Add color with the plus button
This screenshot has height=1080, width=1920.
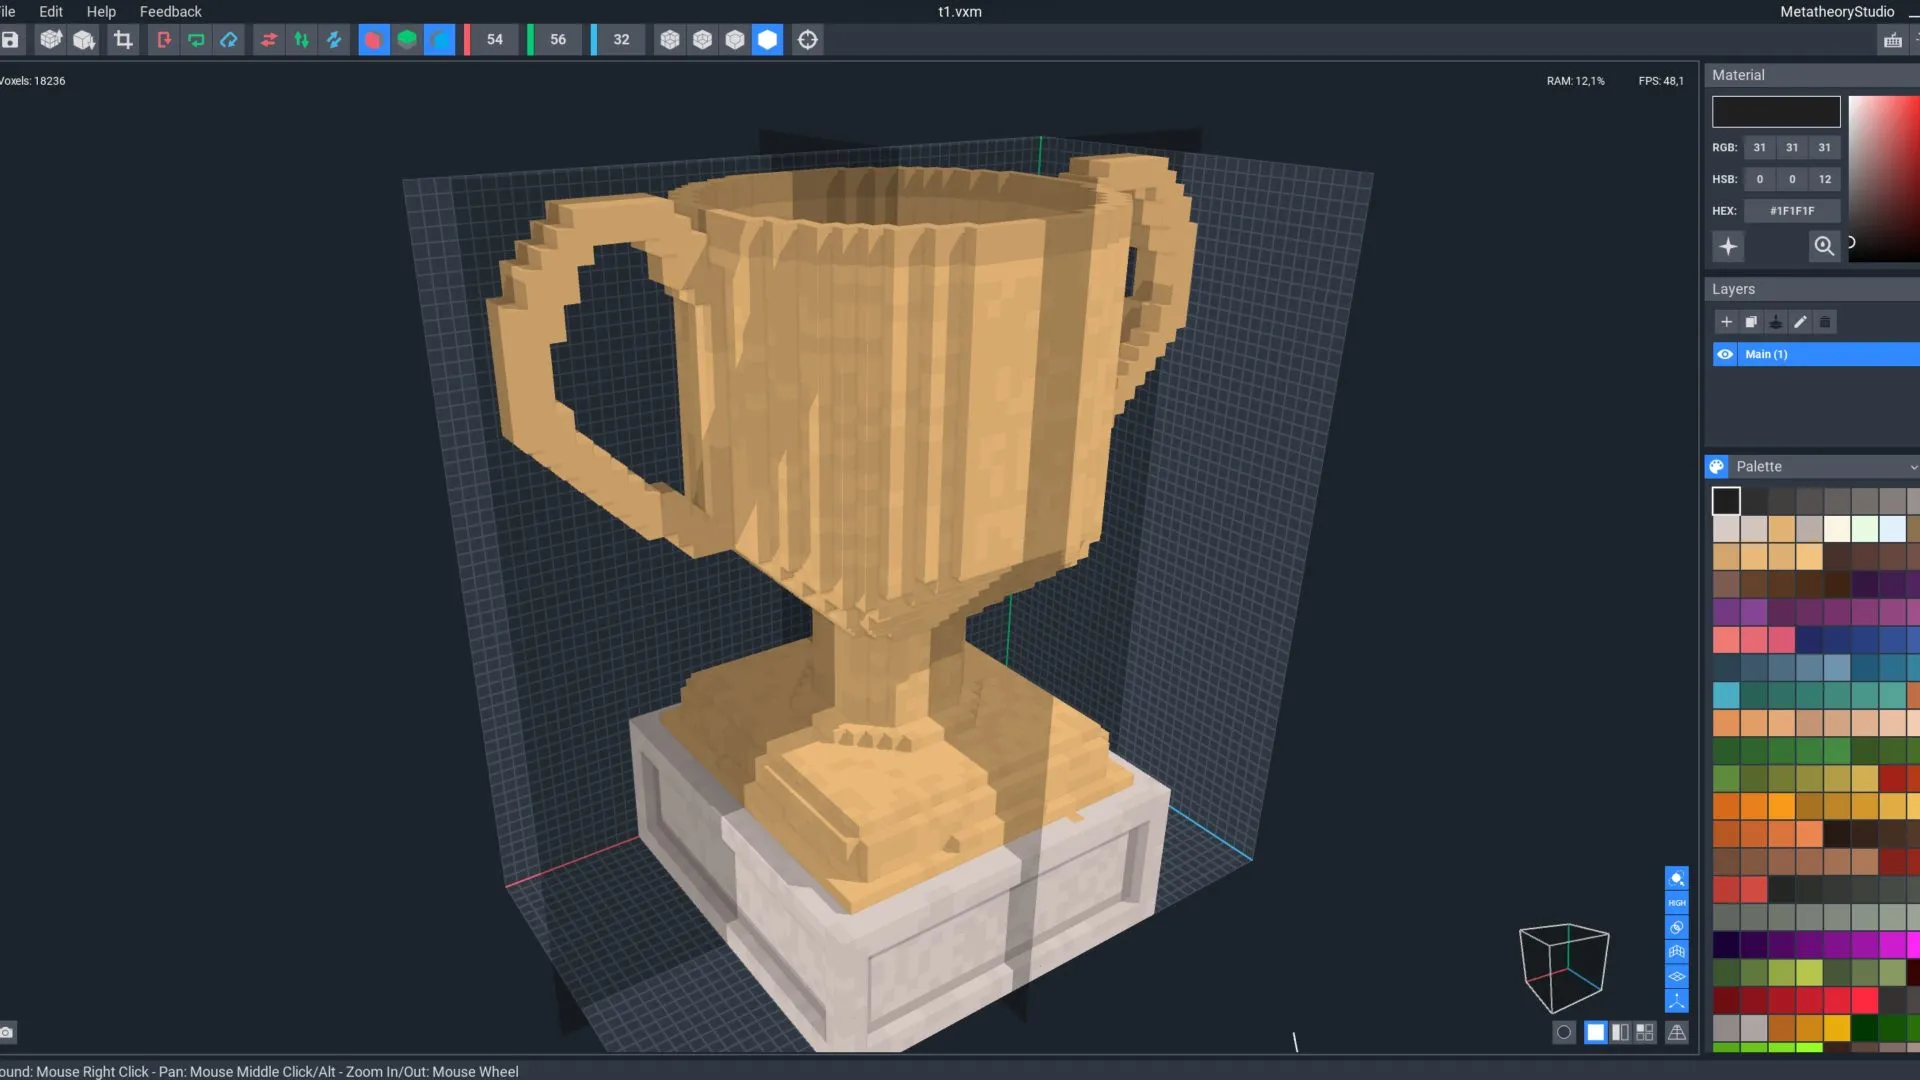pyautogui.click(x=1728, y=246)
